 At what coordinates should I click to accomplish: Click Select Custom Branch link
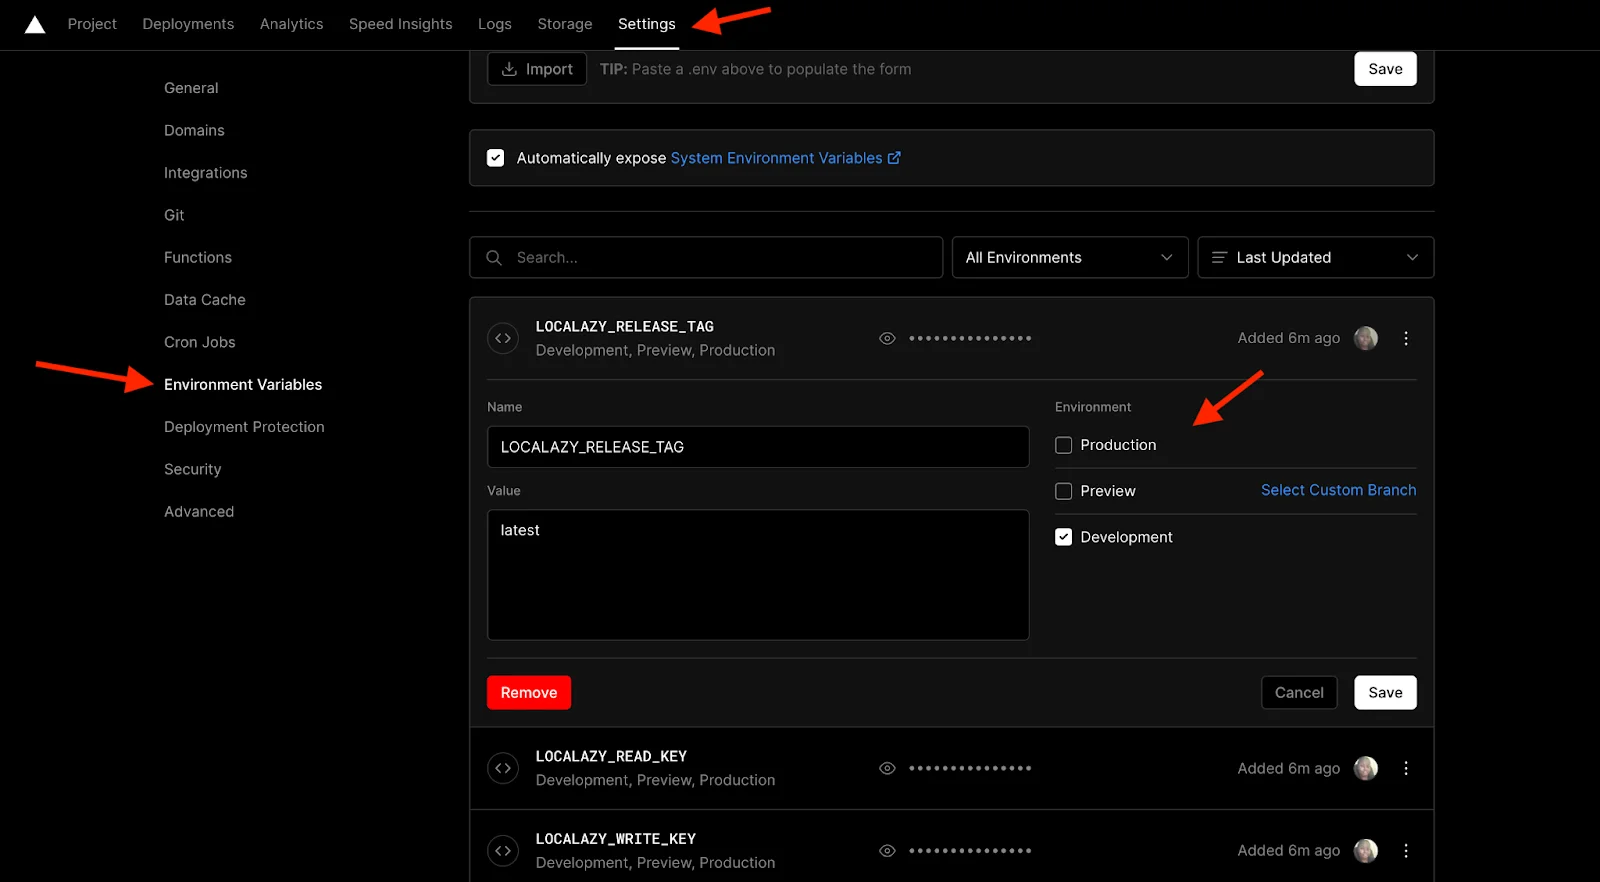point(1338,490)
